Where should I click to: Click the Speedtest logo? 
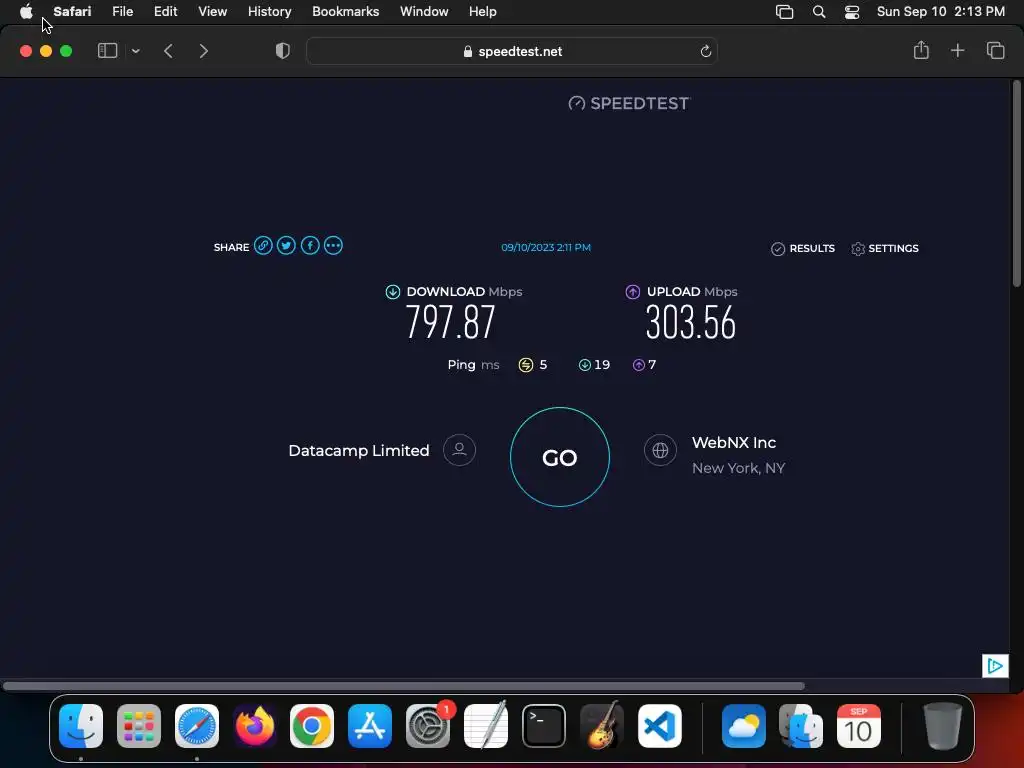[630, 103]
